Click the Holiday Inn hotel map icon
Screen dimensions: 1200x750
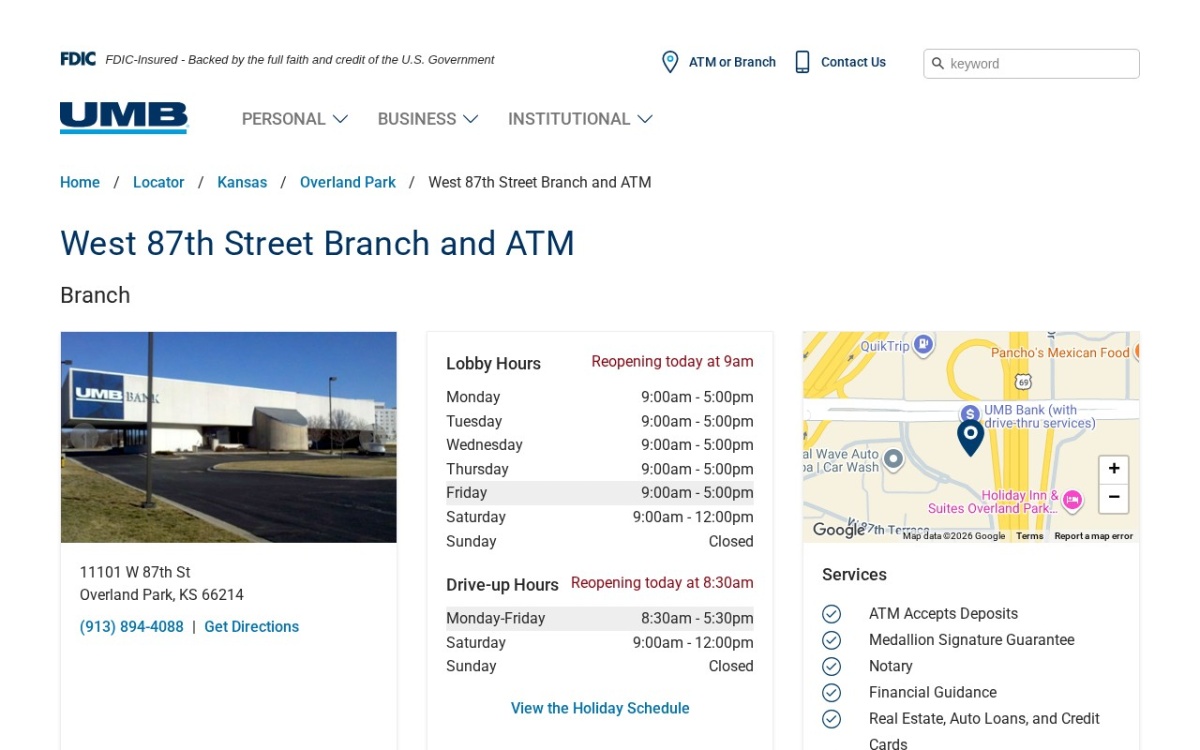(1072, 500)
